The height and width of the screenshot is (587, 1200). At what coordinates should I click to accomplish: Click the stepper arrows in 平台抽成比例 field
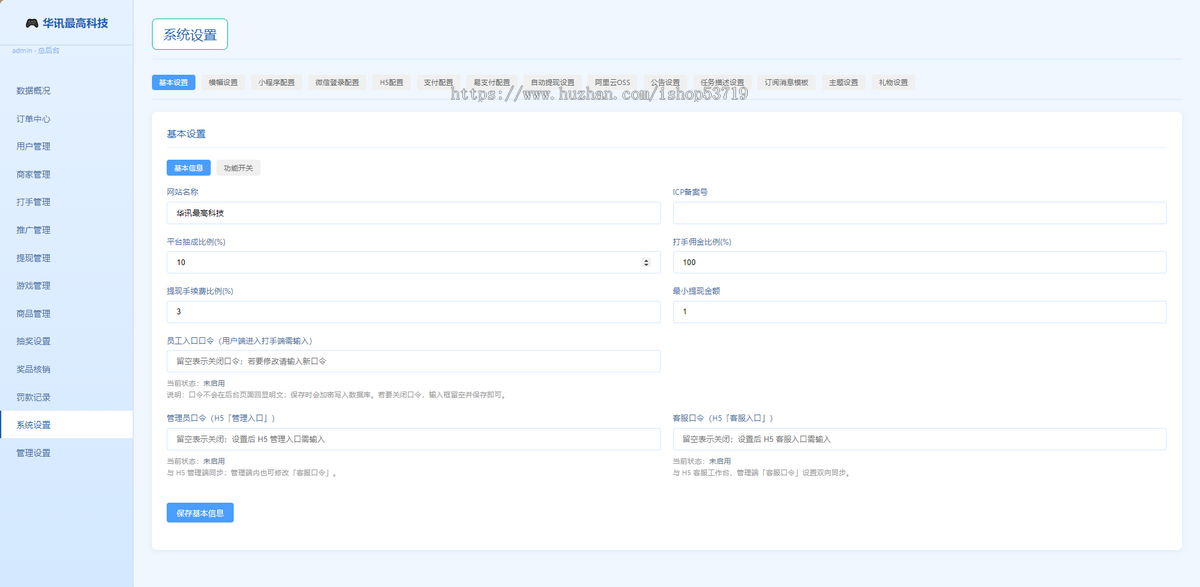tap(646, 262)
